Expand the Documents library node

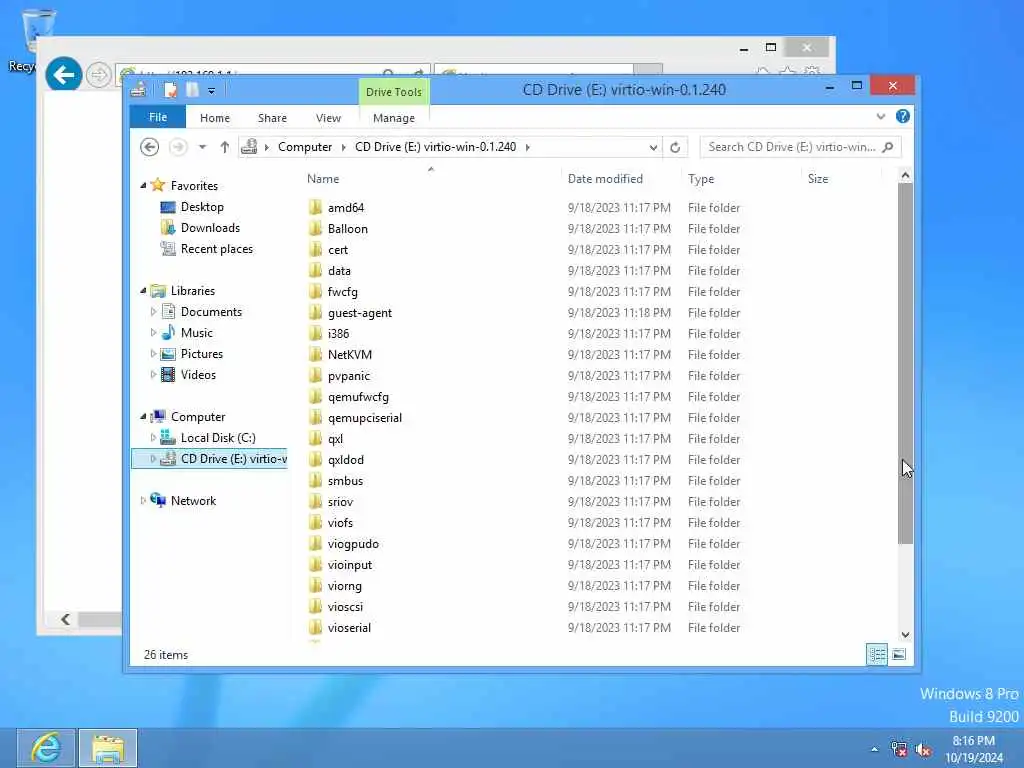tap(153, 312)
